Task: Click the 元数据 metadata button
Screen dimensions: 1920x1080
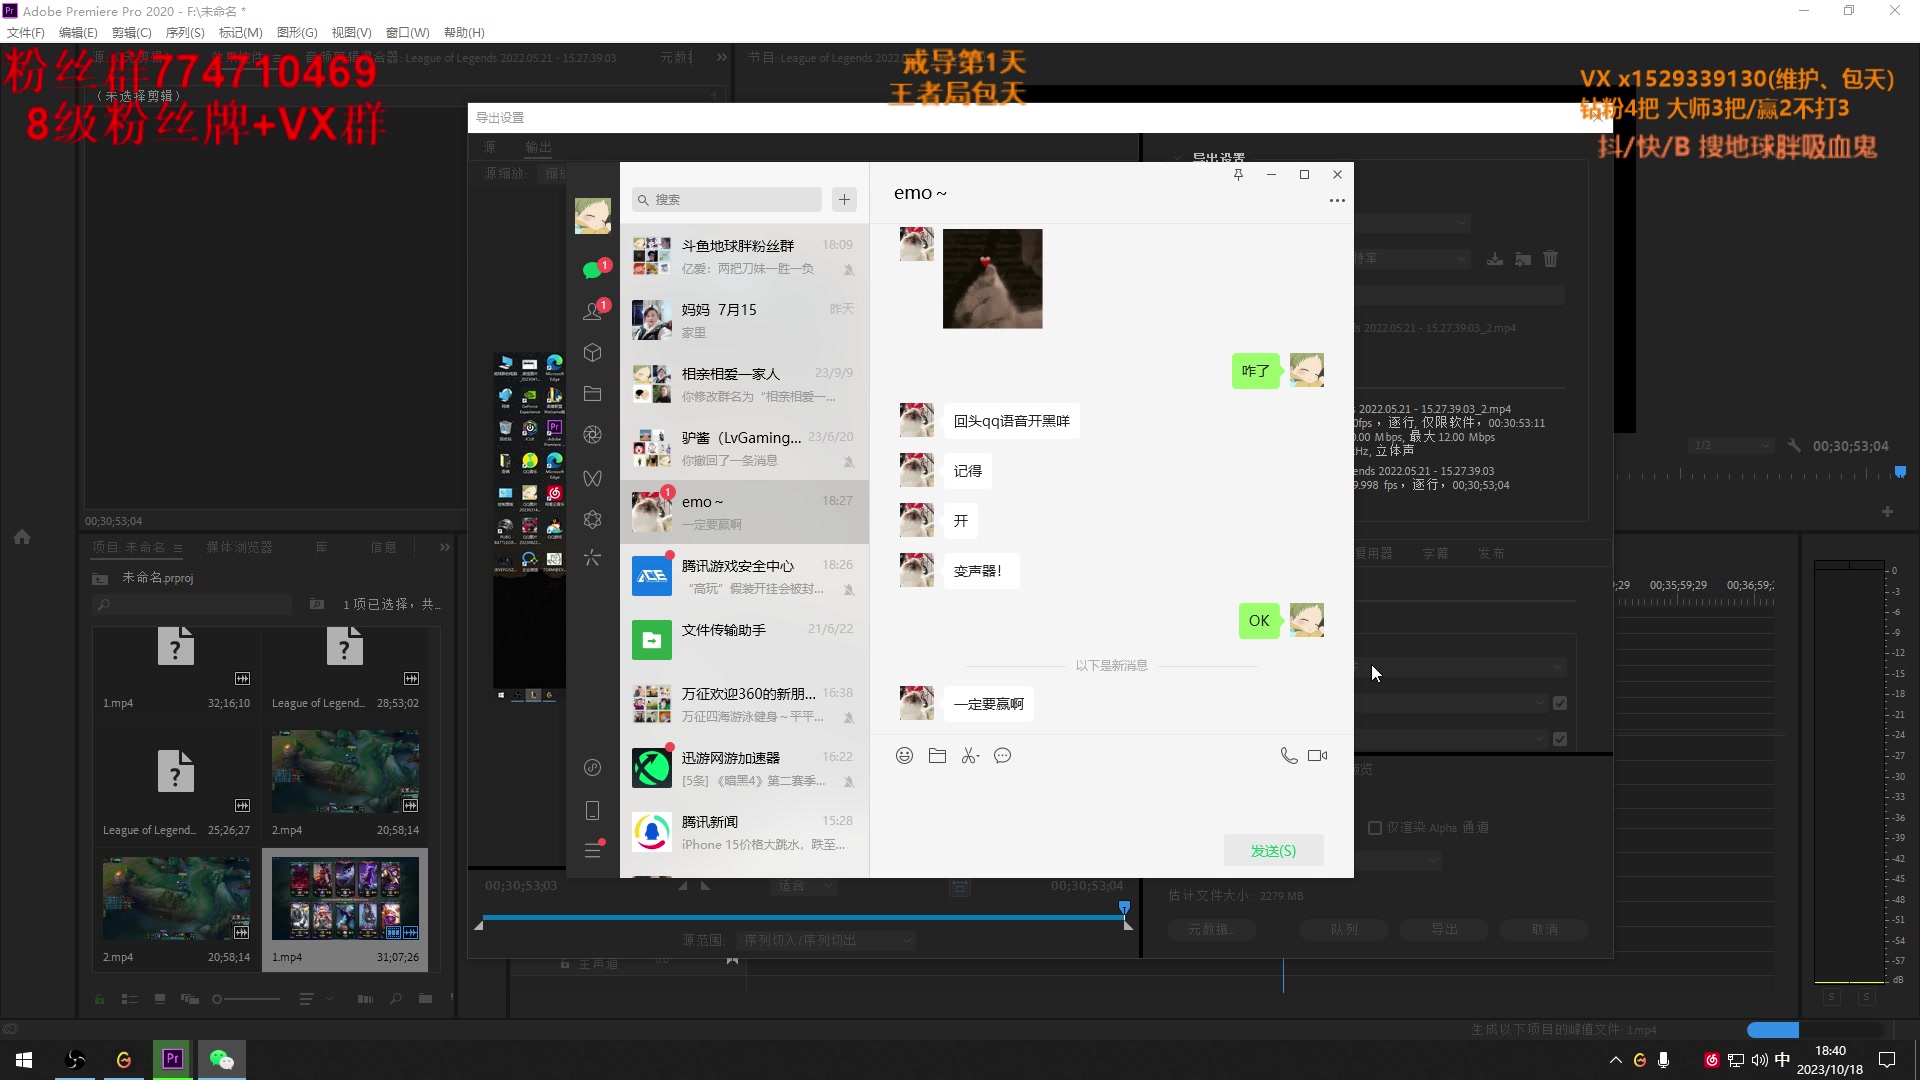Action: pyautogui.click(x=1211, y=929)
